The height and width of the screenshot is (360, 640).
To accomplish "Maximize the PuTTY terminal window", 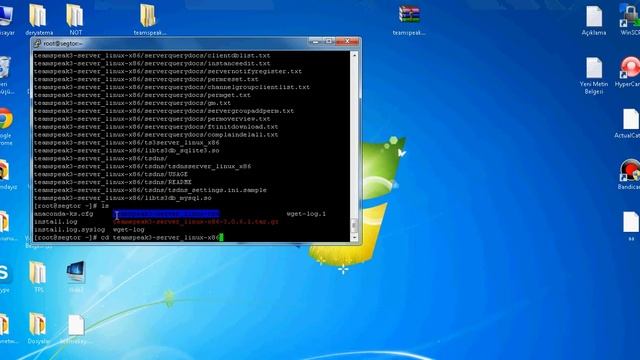I will click(x=329, y=42).
